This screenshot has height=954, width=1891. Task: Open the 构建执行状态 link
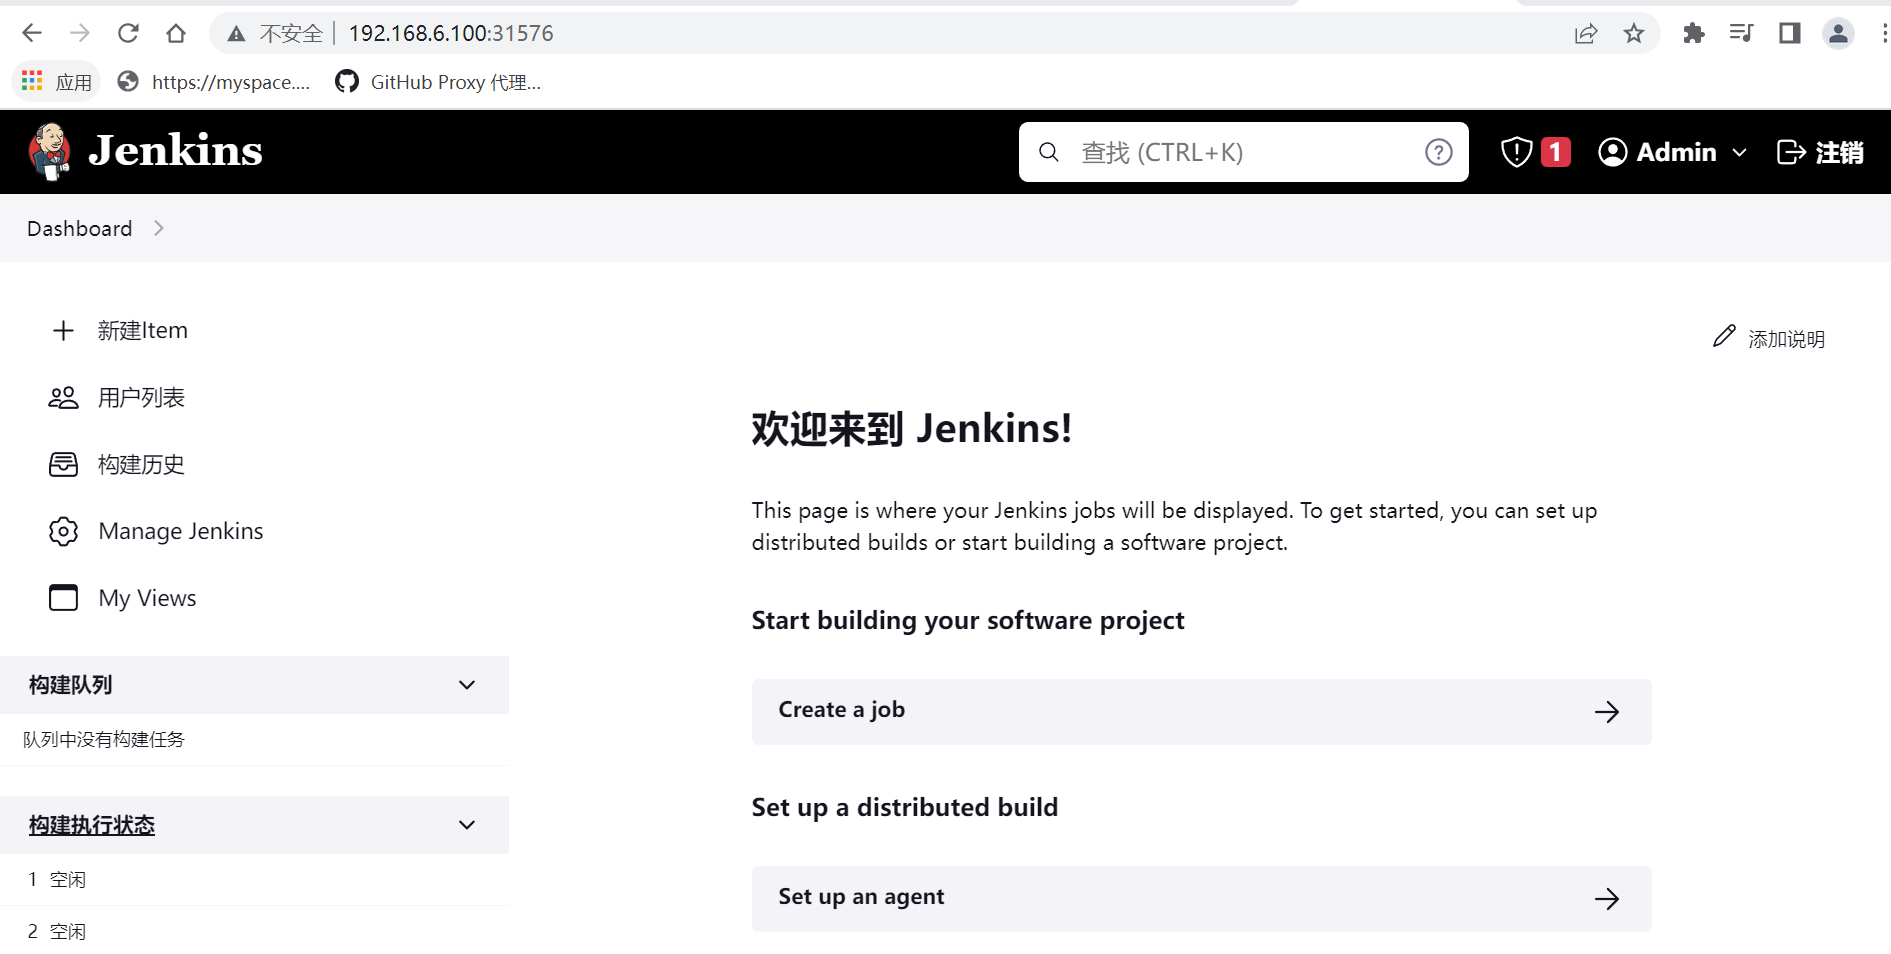point(91,825)
